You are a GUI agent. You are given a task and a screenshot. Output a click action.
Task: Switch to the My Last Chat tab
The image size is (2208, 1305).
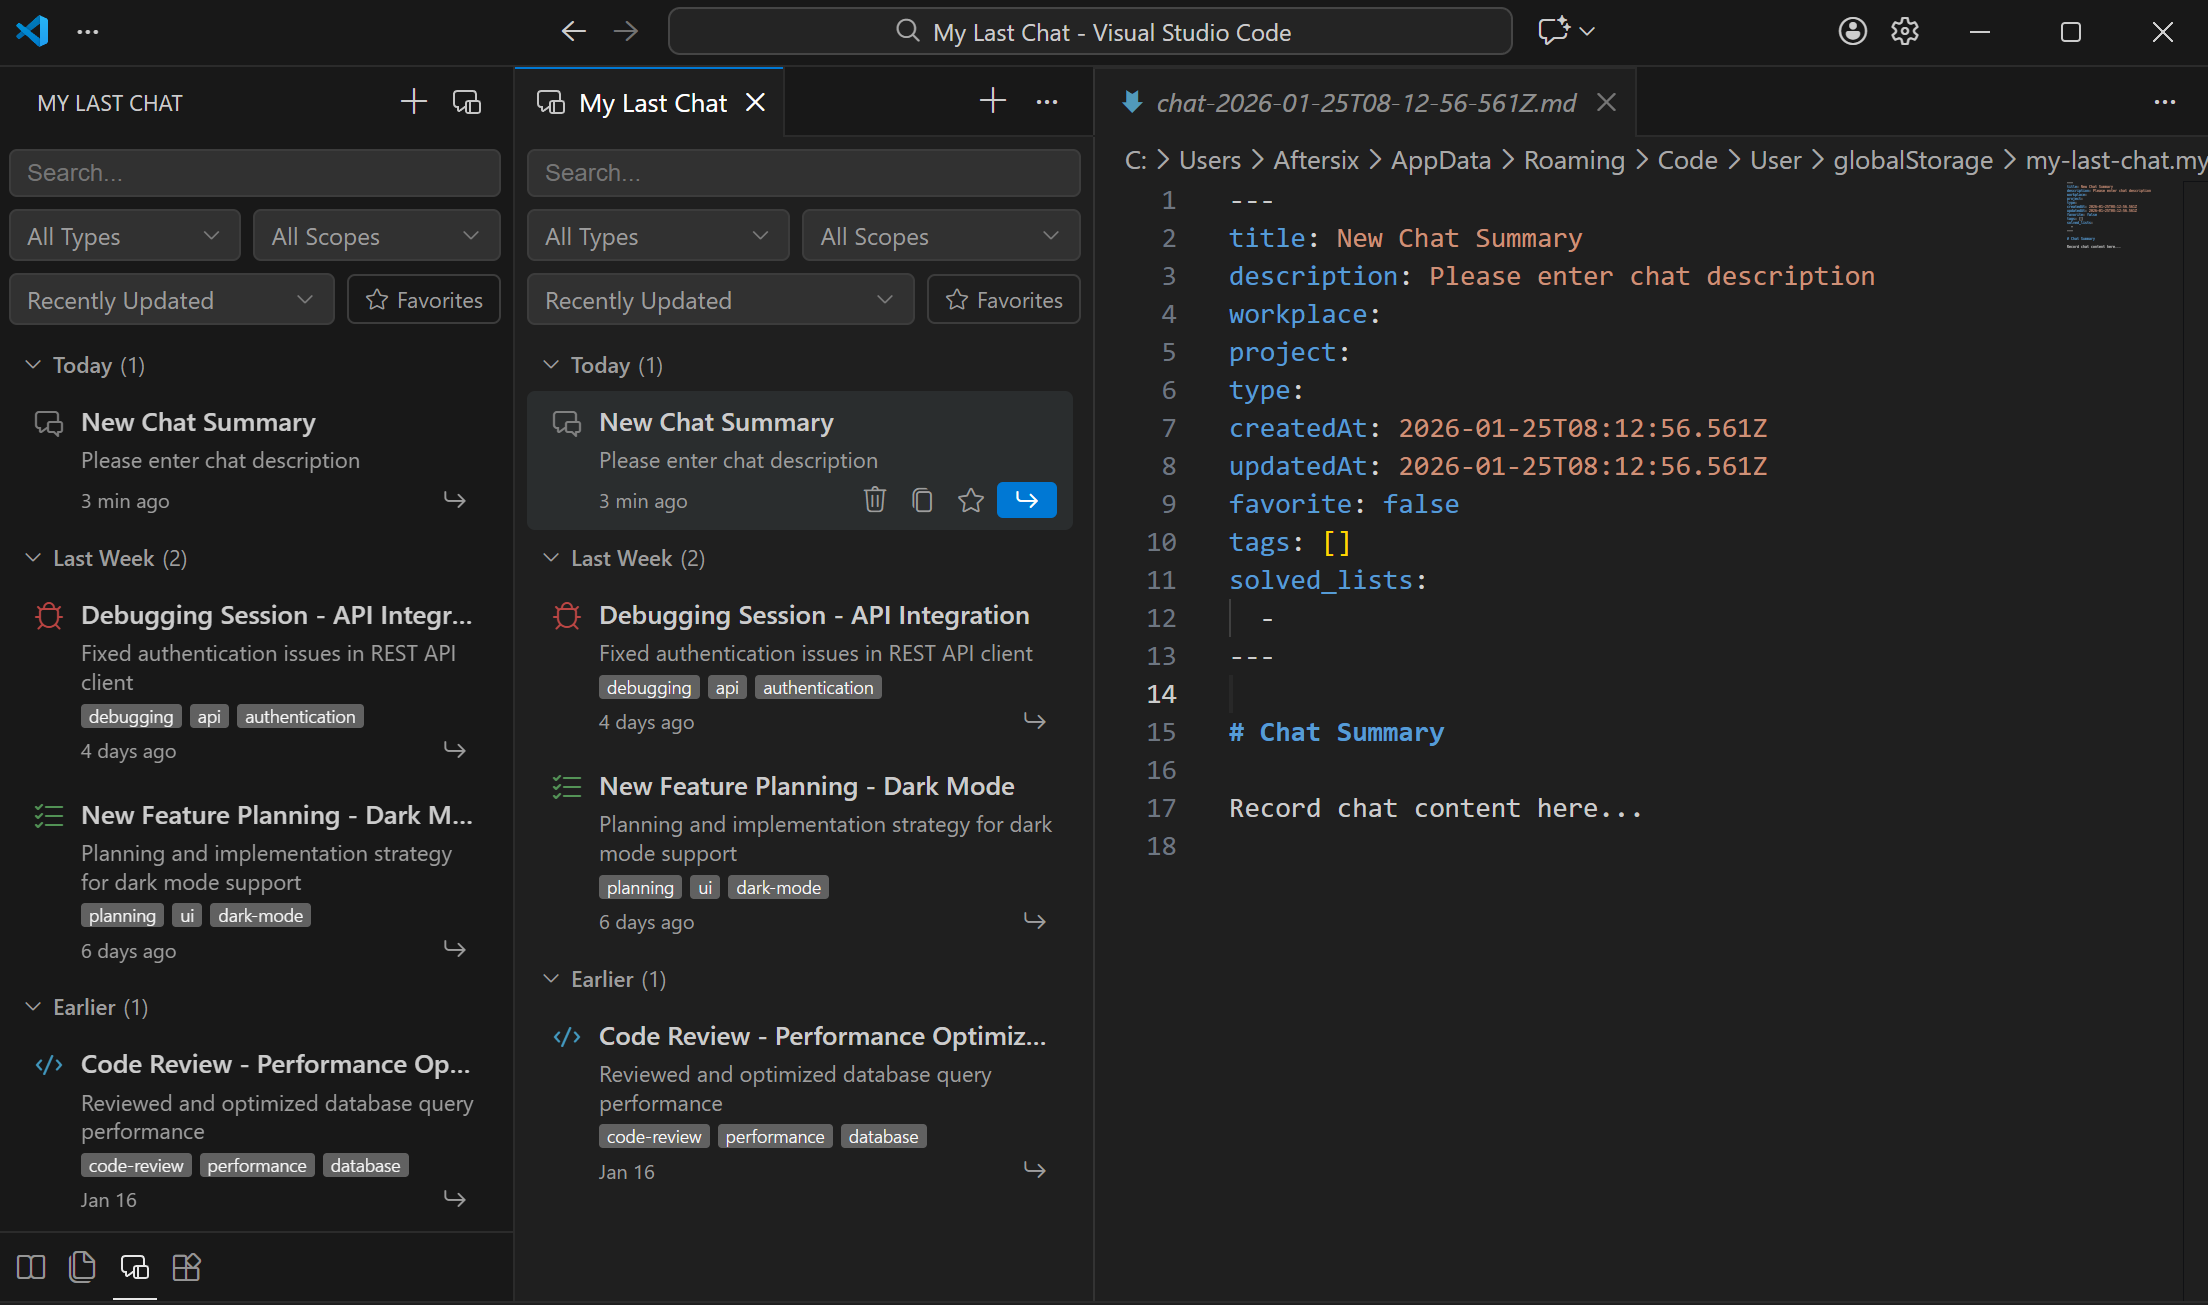(652, 103)
